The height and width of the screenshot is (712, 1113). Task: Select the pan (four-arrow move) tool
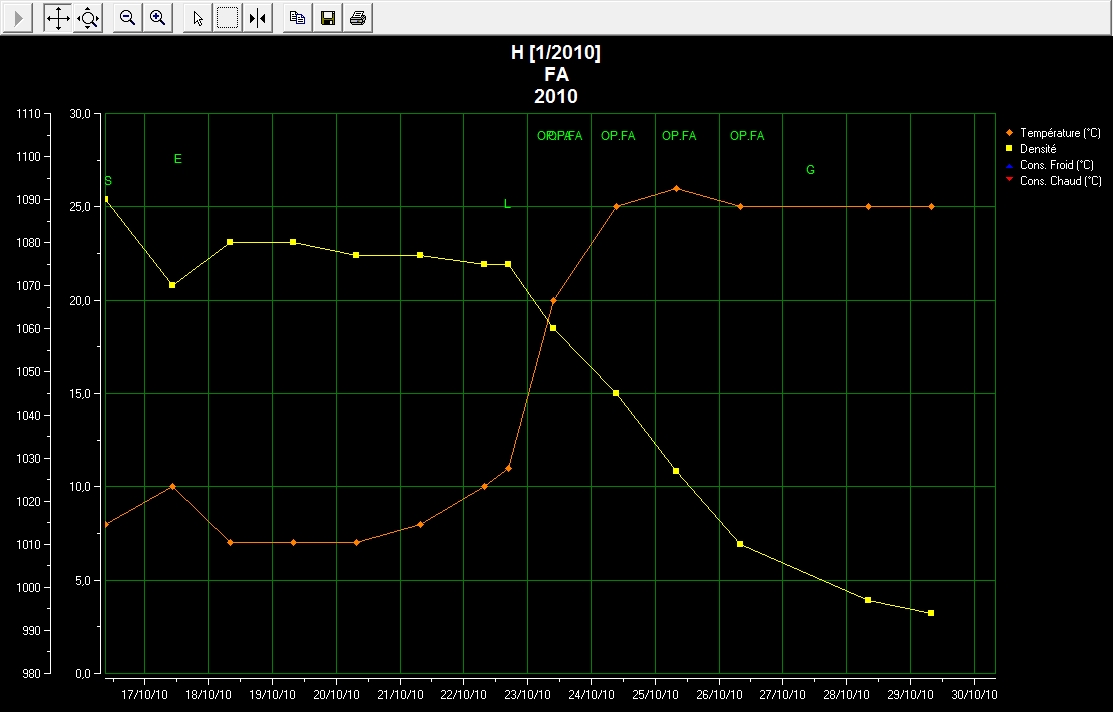pos(58,18)
